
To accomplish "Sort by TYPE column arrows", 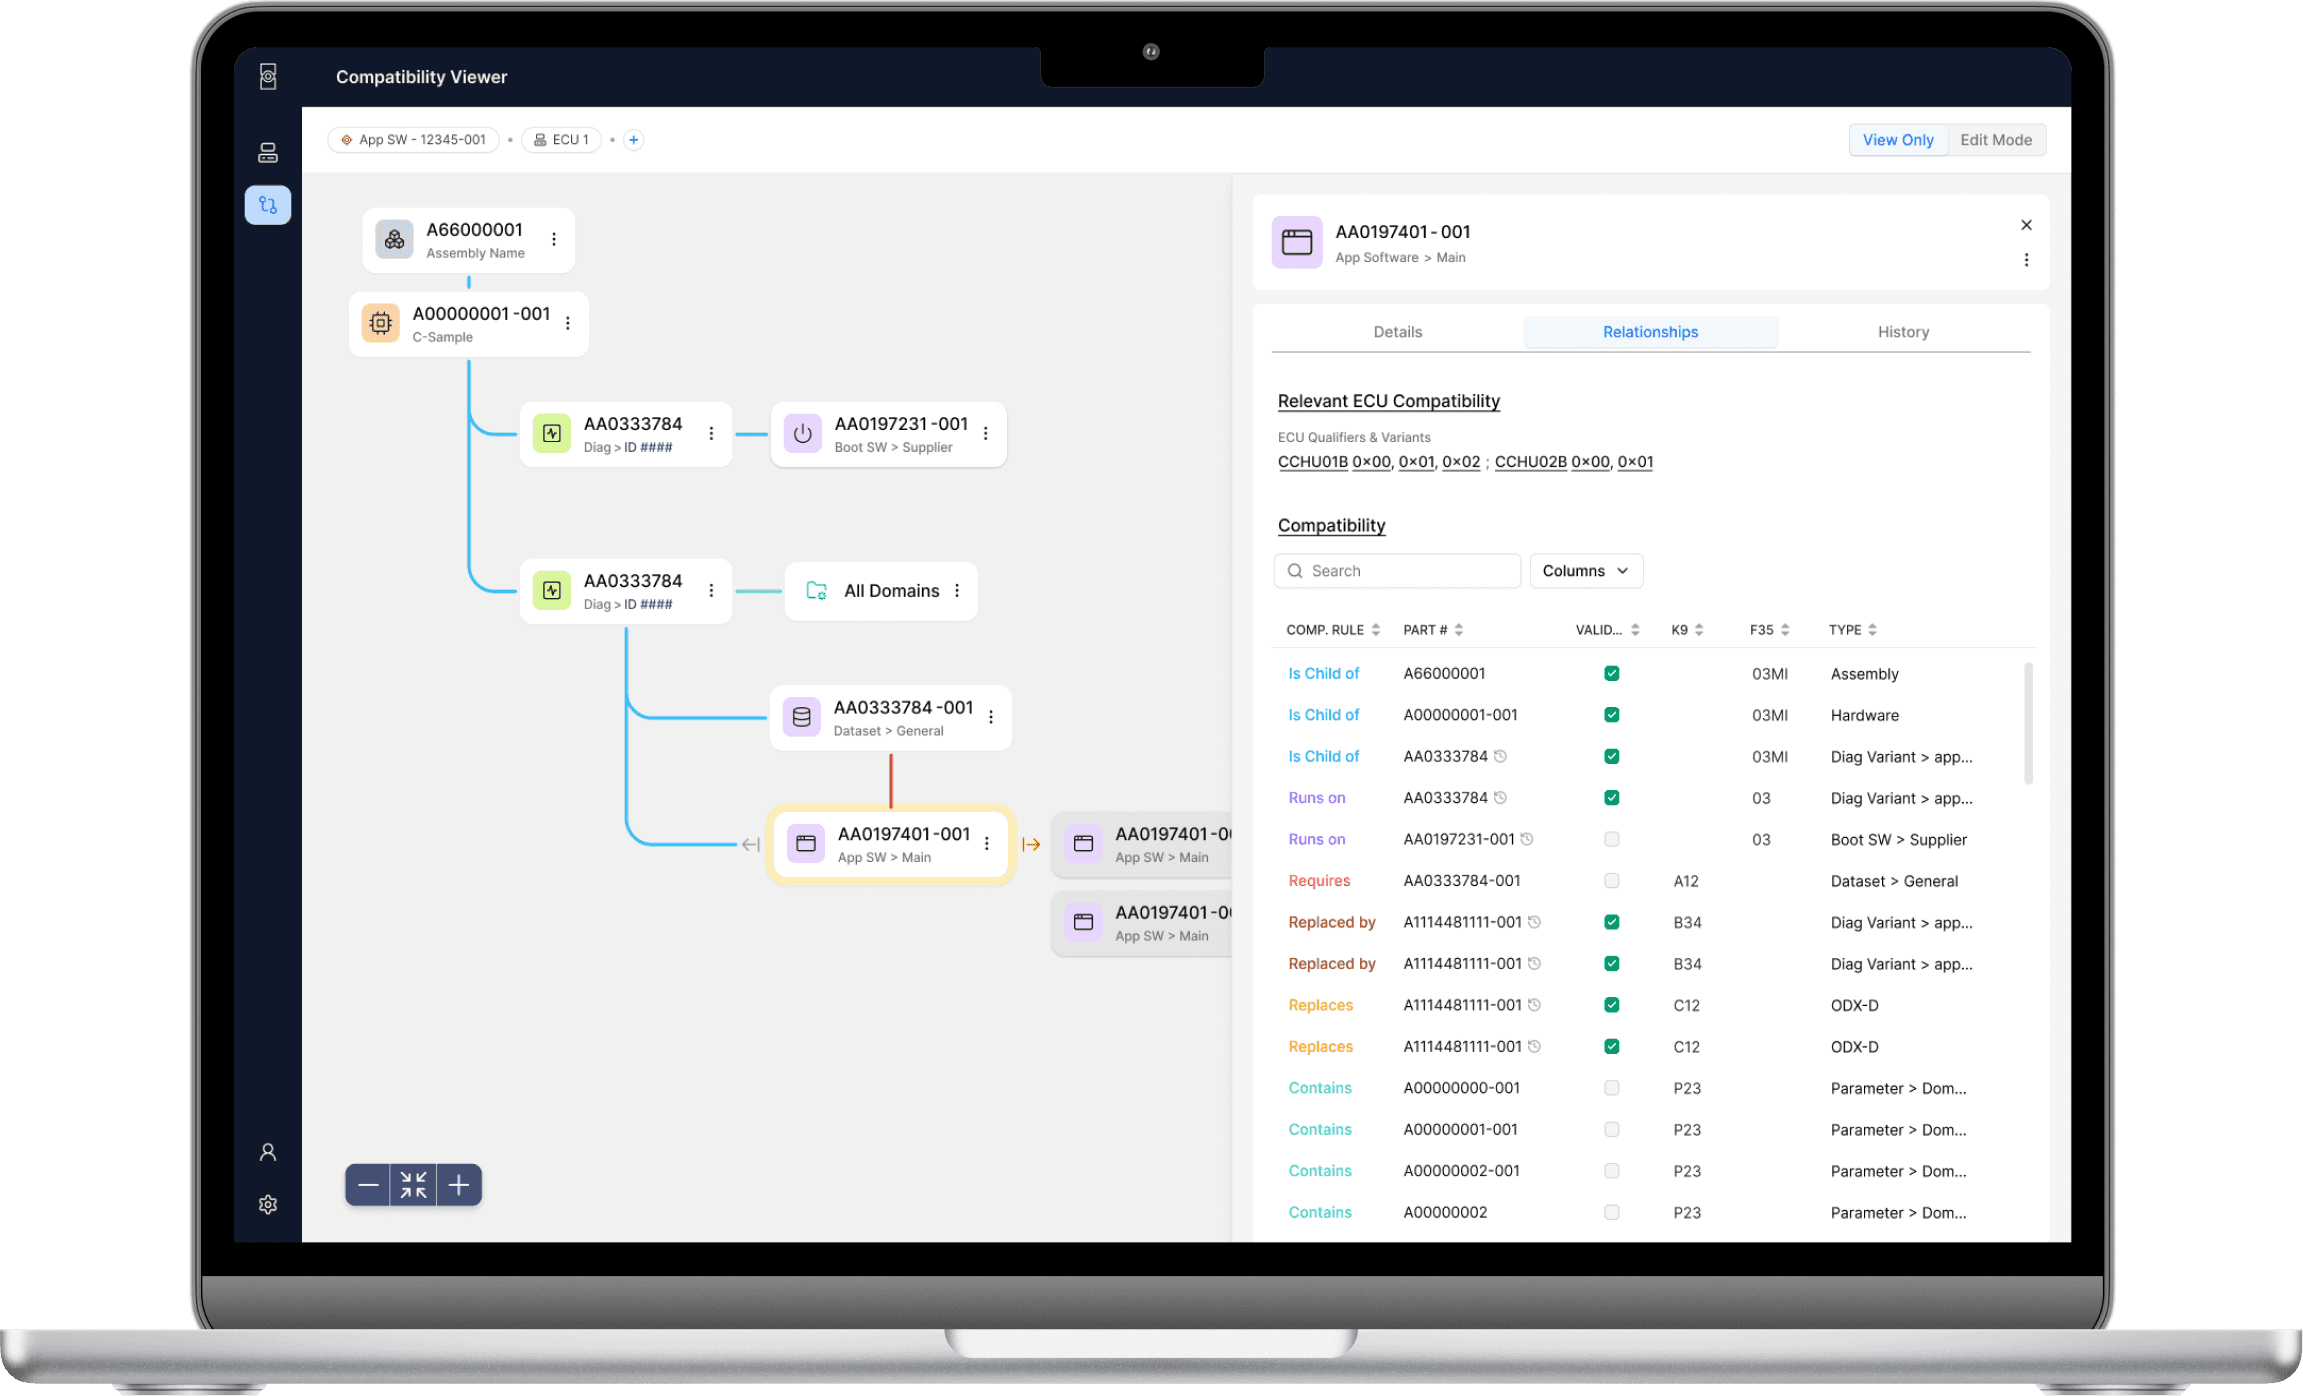I will [x=1872, y=630].
